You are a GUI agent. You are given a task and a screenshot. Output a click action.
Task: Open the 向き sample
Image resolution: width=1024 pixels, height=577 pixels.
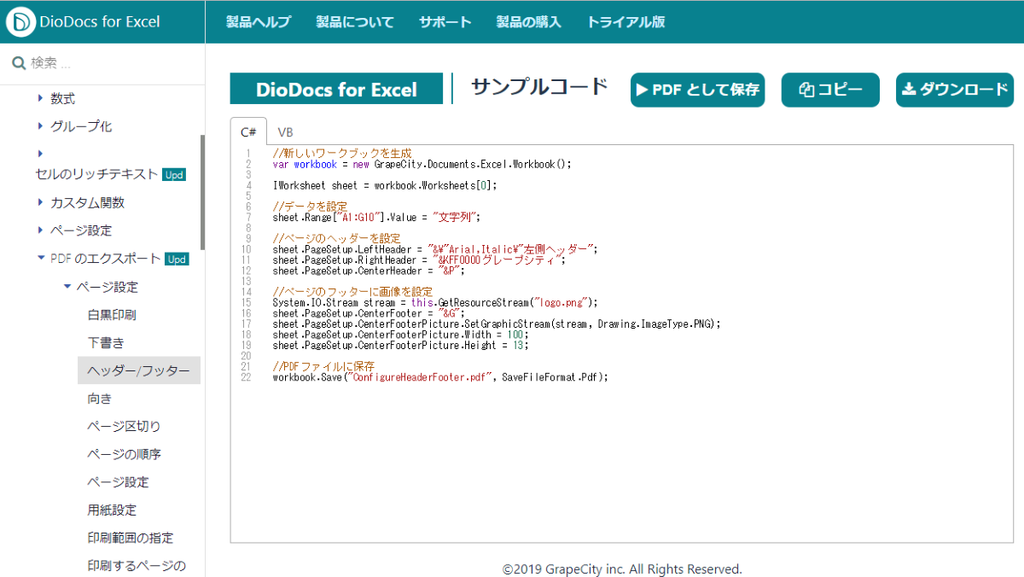[99, 399]
